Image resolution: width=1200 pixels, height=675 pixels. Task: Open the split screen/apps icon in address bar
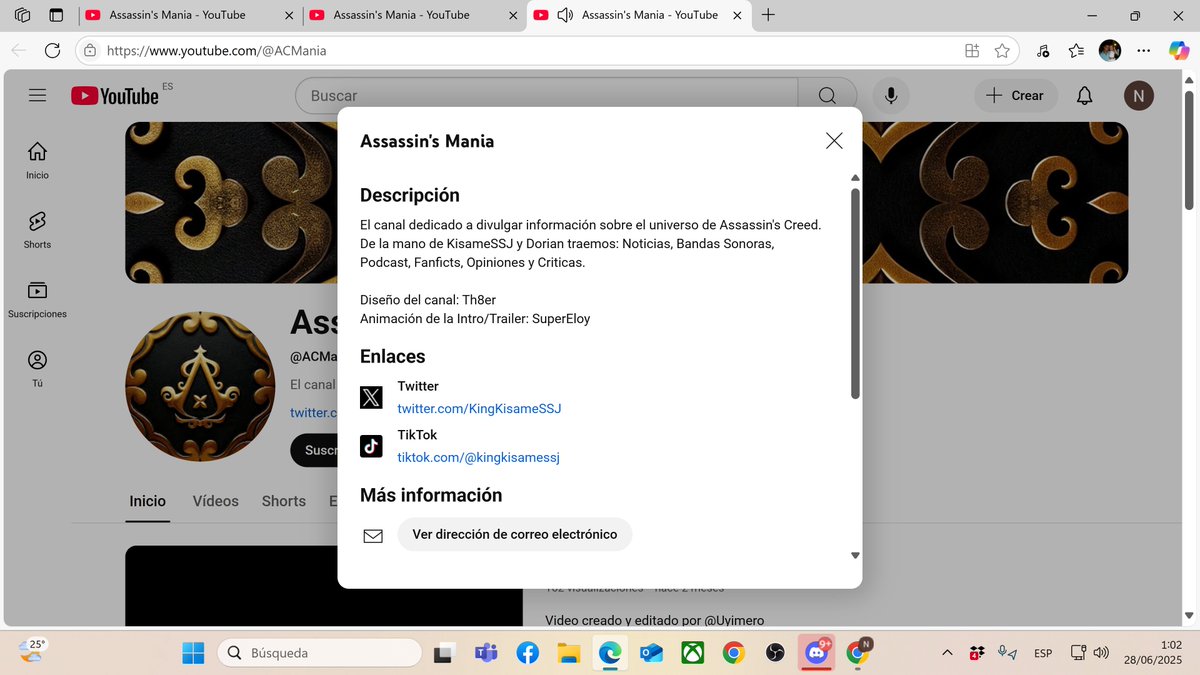971,51
